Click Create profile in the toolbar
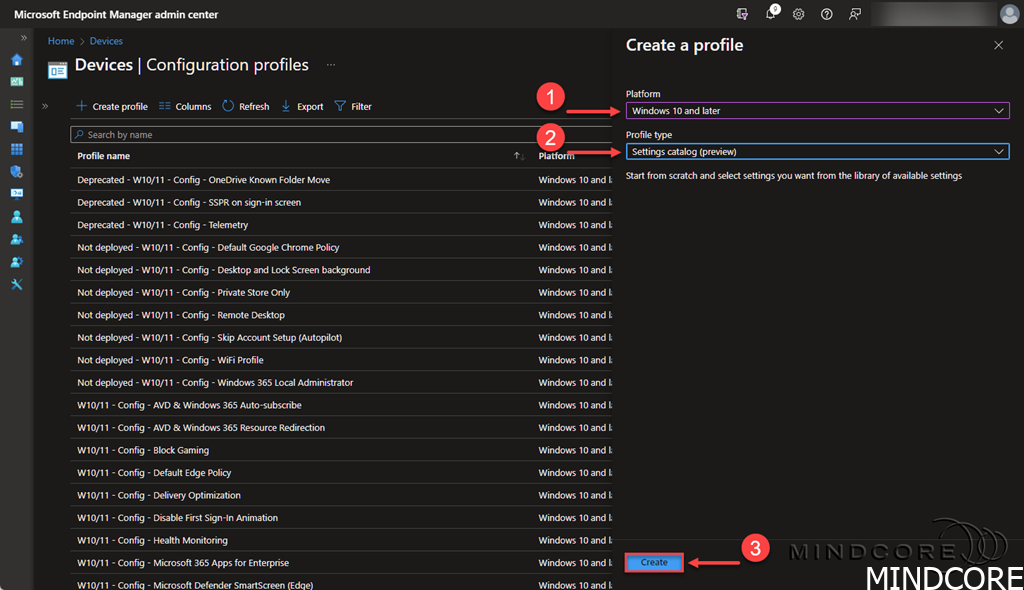 (112, 106)
